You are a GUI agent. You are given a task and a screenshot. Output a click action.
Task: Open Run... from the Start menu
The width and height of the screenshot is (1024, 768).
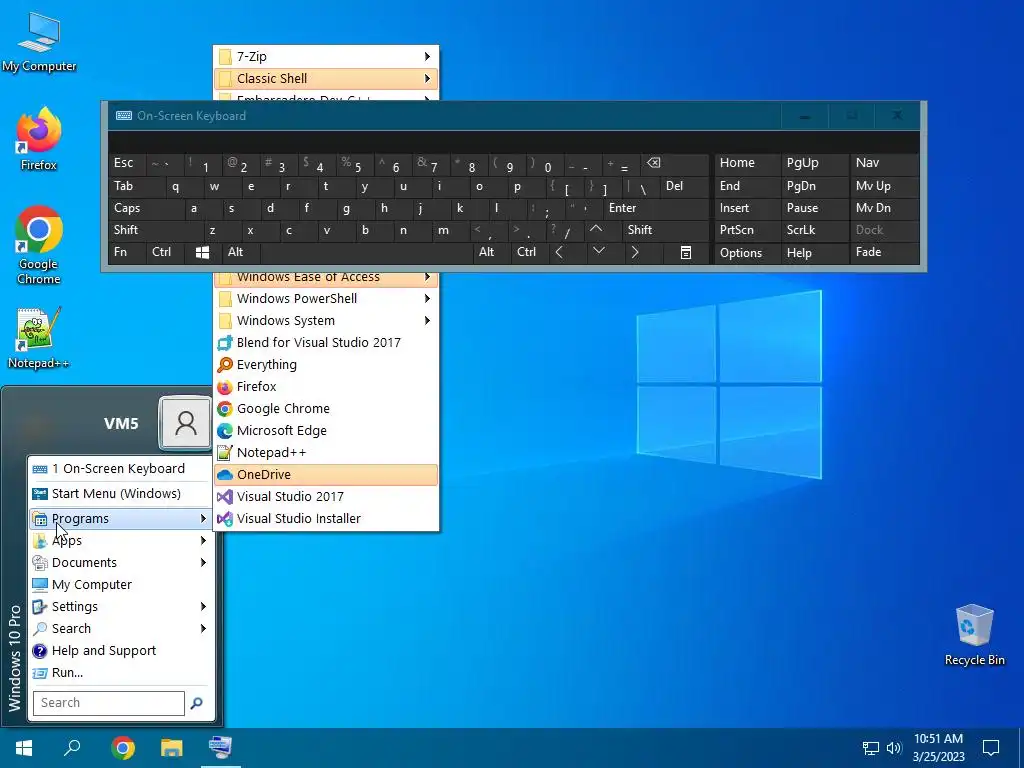[121, 673]
